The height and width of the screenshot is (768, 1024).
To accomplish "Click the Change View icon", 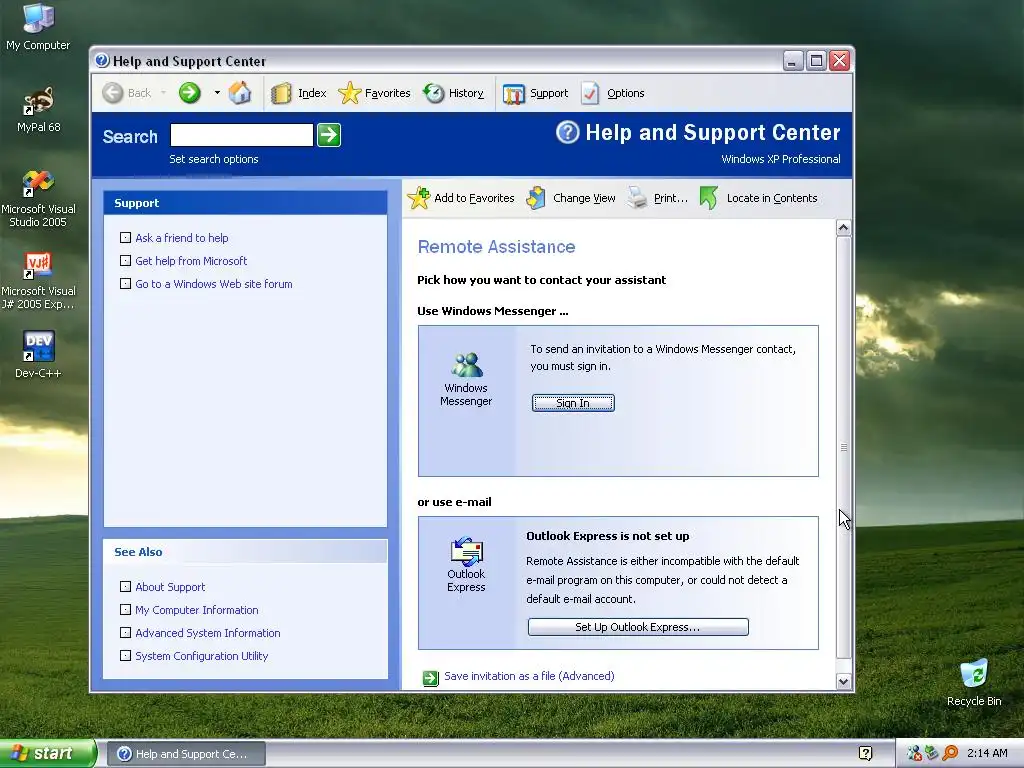I will pyautogui.click(x=536, y=198).
